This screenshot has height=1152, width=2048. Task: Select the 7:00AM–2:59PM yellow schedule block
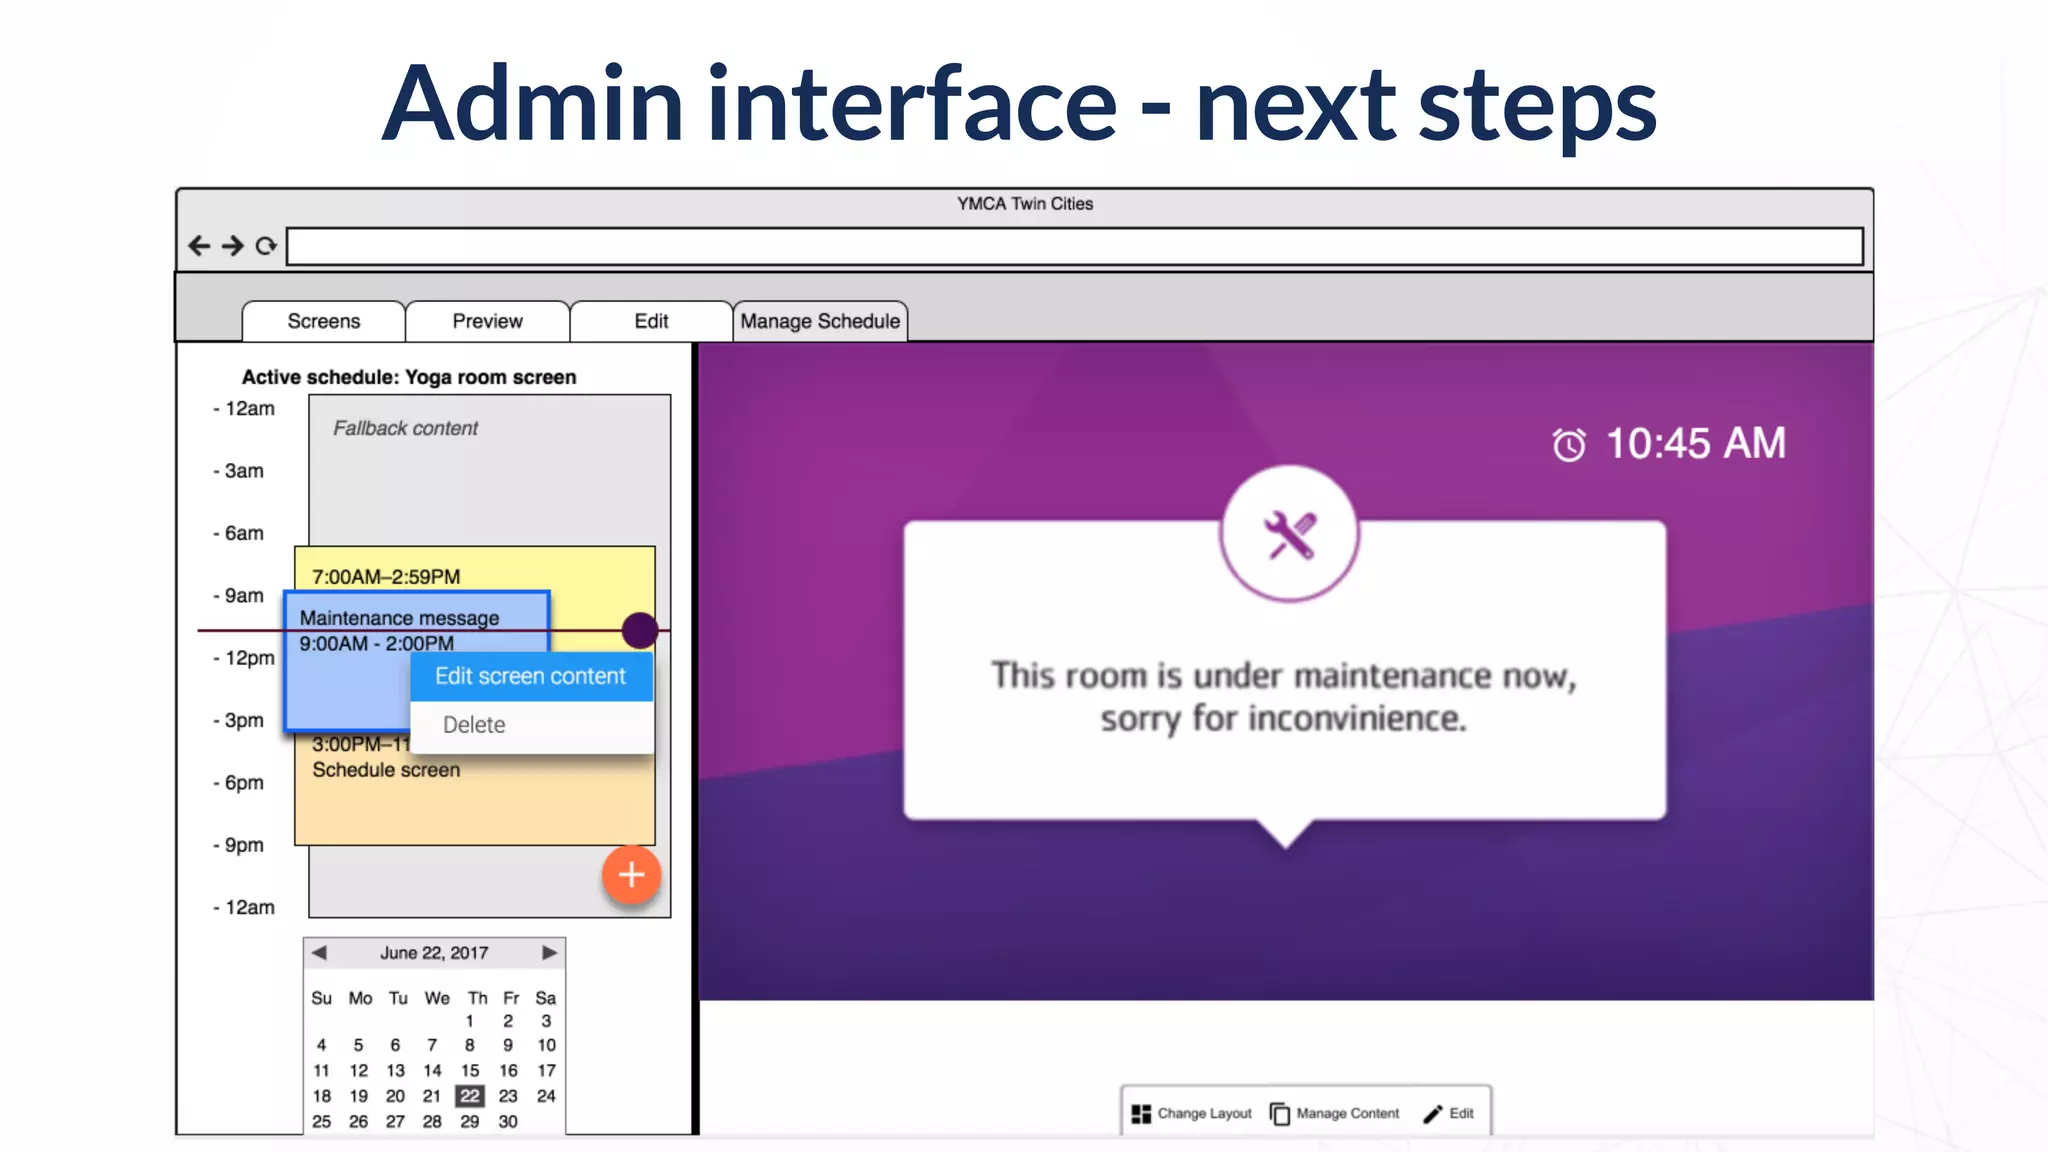475,569
